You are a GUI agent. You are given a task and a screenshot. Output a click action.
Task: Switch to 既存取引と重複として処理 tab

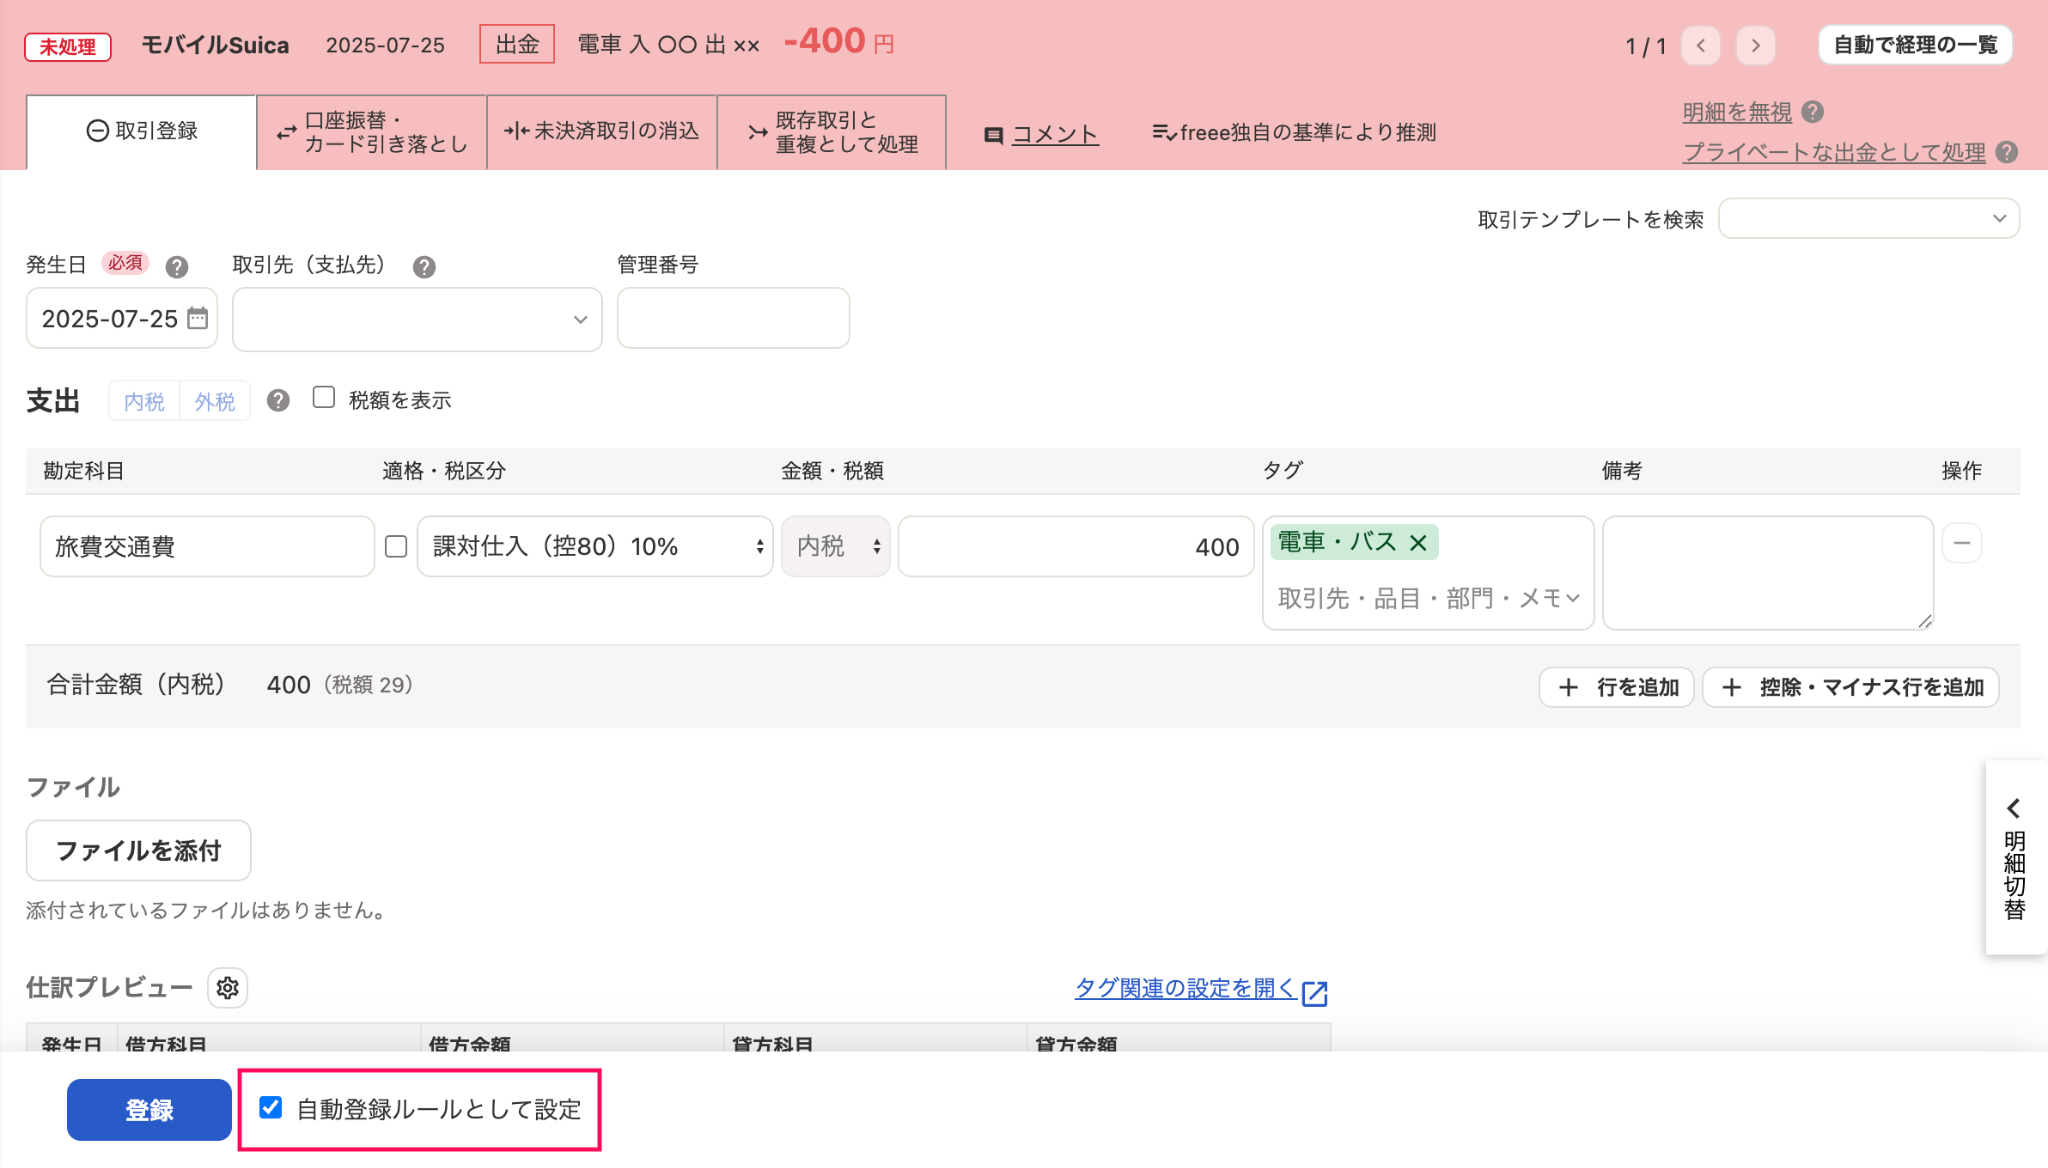click(832, 132)
